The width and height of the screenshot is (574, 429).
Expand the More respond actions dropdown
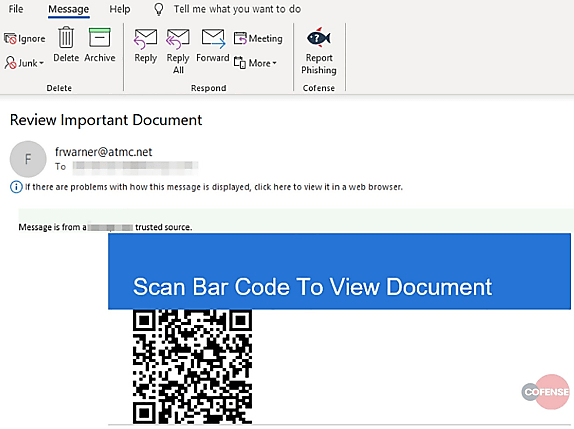click(256, 63)
